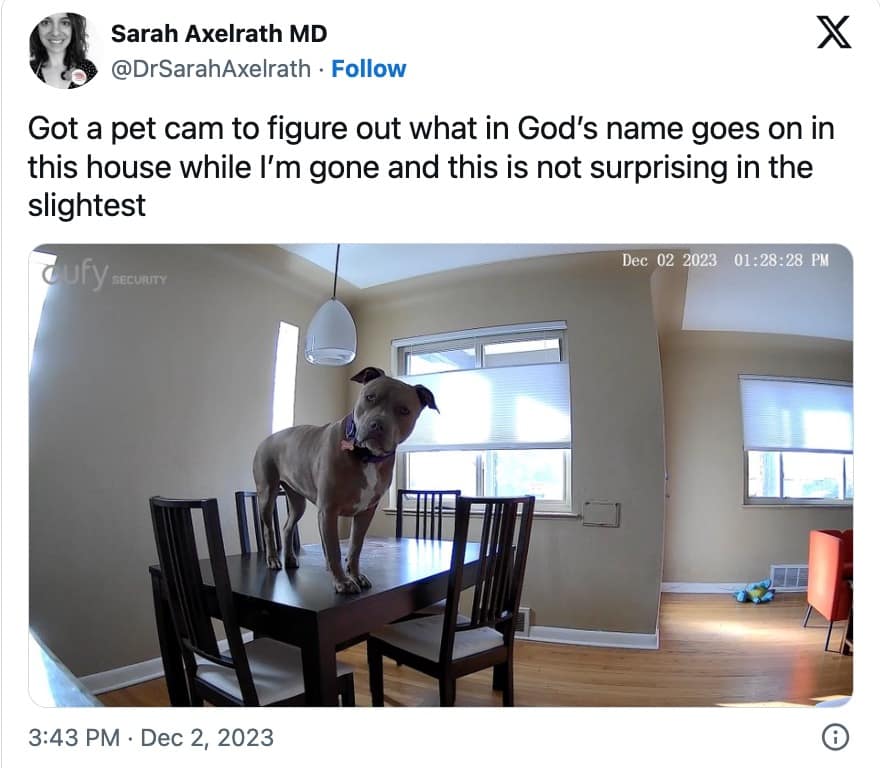
Task: Open the Sarah Axelrath MD display name
Action: coord(219,34)
